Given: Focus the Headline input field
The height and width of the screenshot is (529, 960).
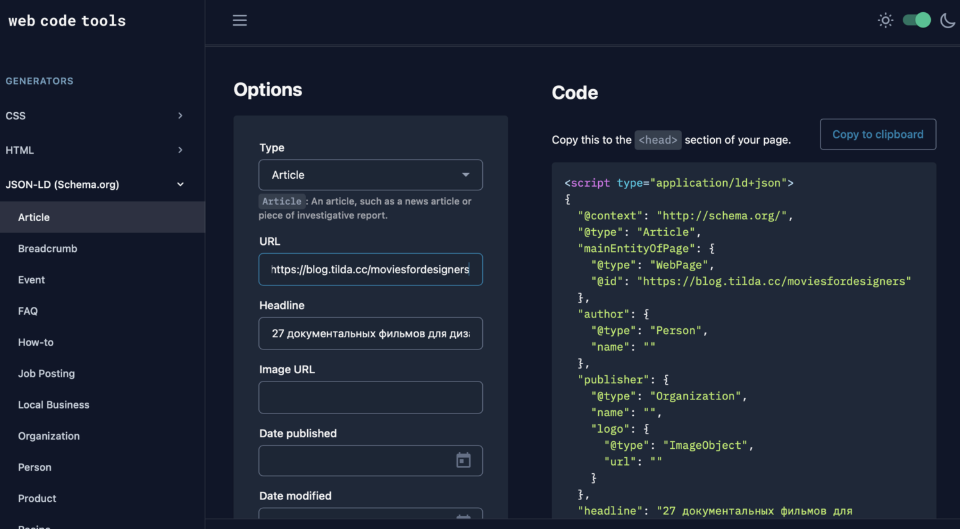Looking at the screenshot, I should [370, 333].
